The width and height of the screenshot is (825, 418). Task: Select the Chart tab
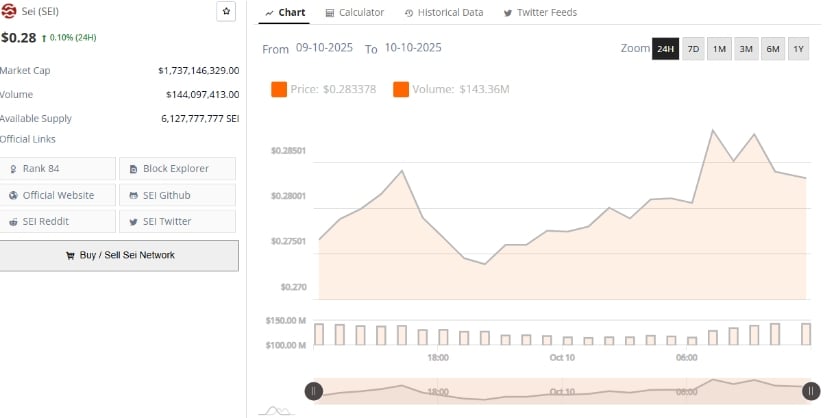pos(285,12)
